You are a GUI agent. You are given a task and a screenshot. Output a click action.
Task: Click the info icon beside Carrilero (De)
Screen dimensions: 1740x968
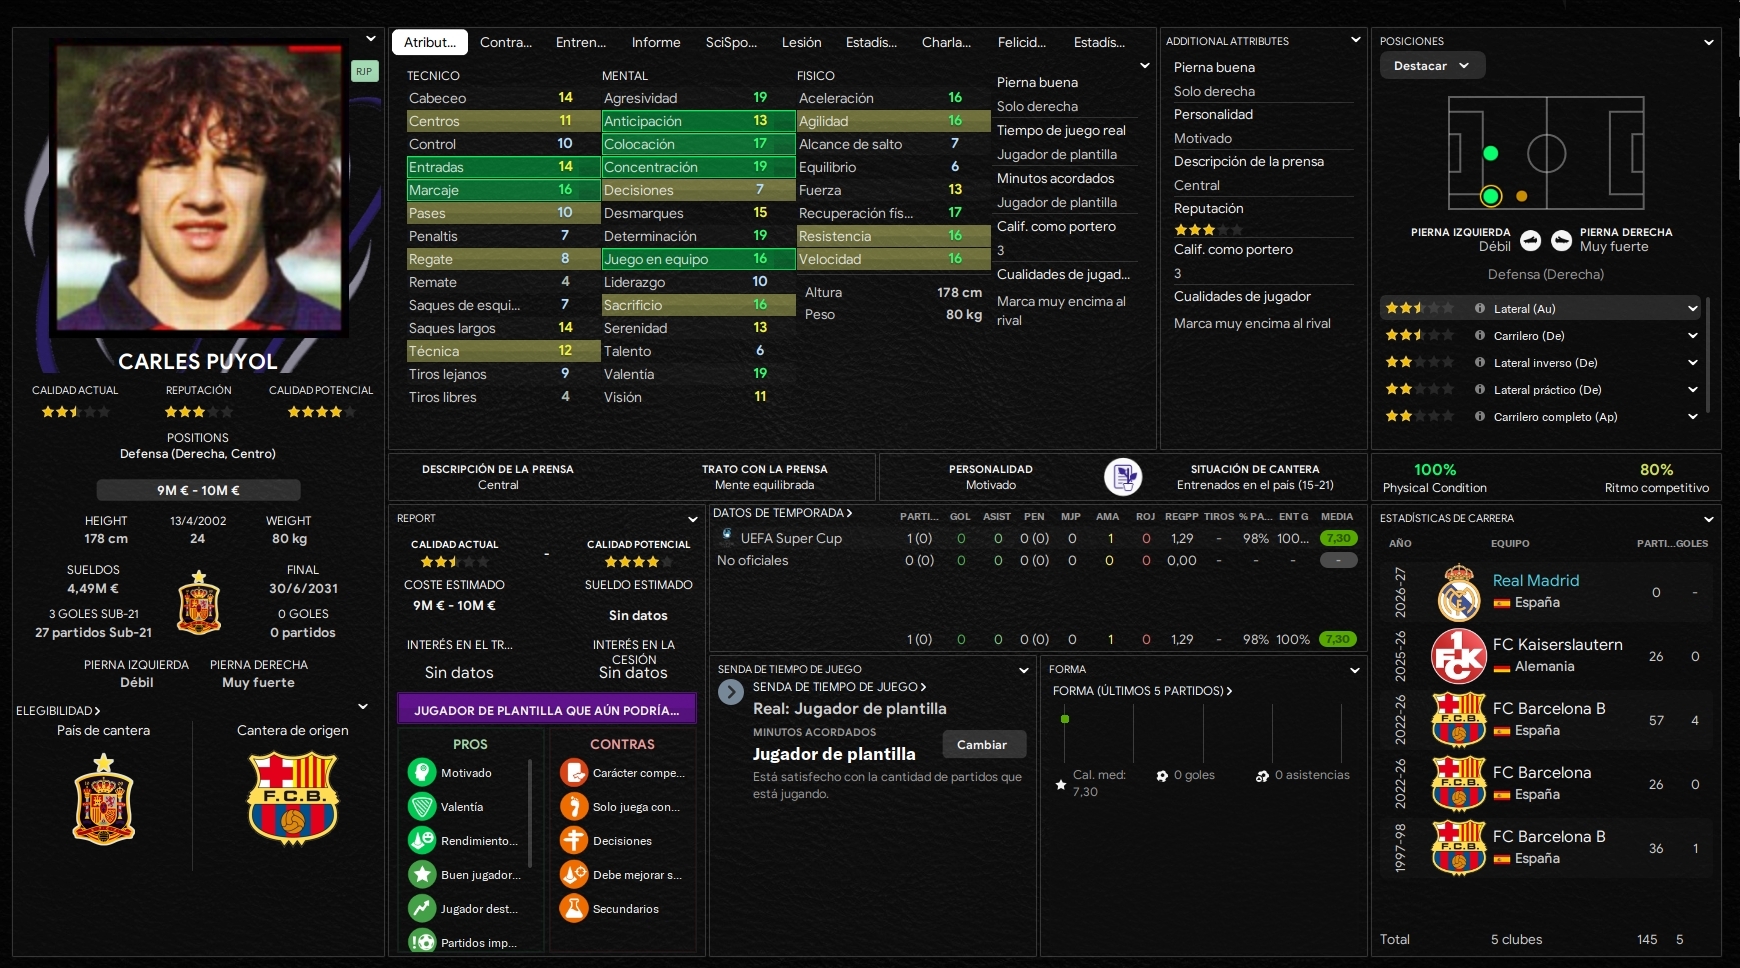pos(1480,335)
